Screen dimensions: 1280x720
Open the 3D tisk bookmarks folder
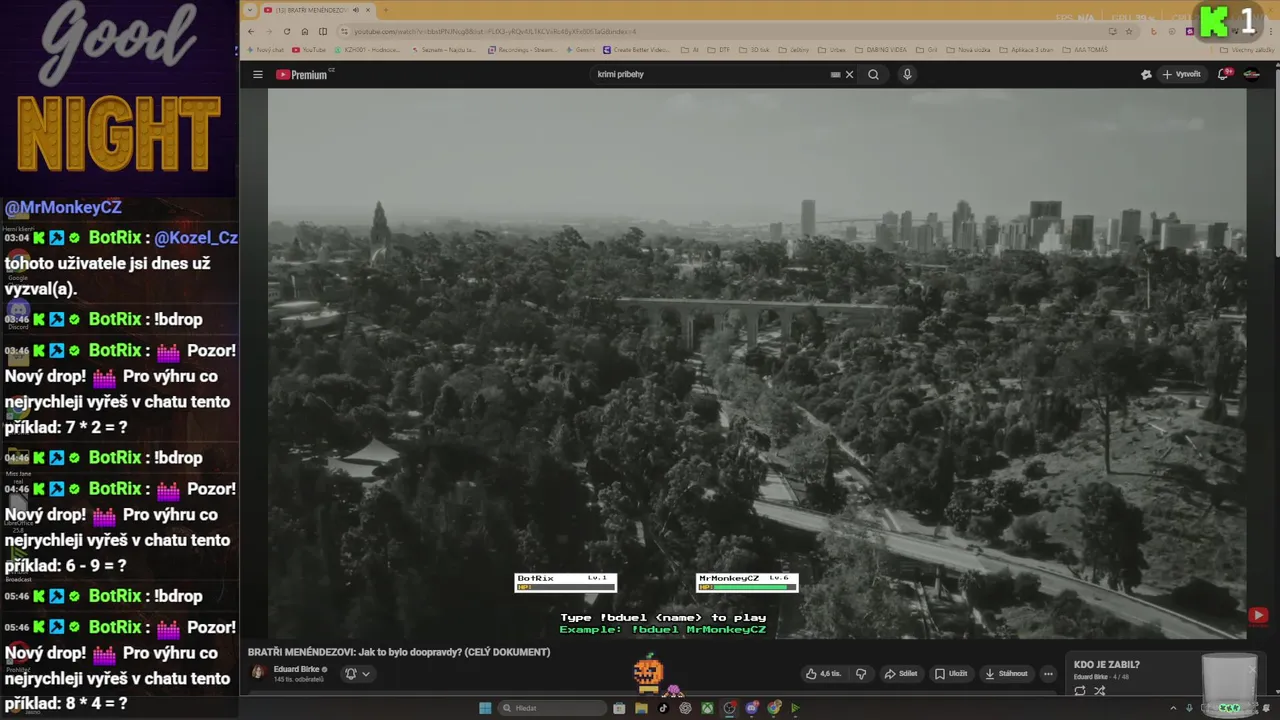coord(755,49)
